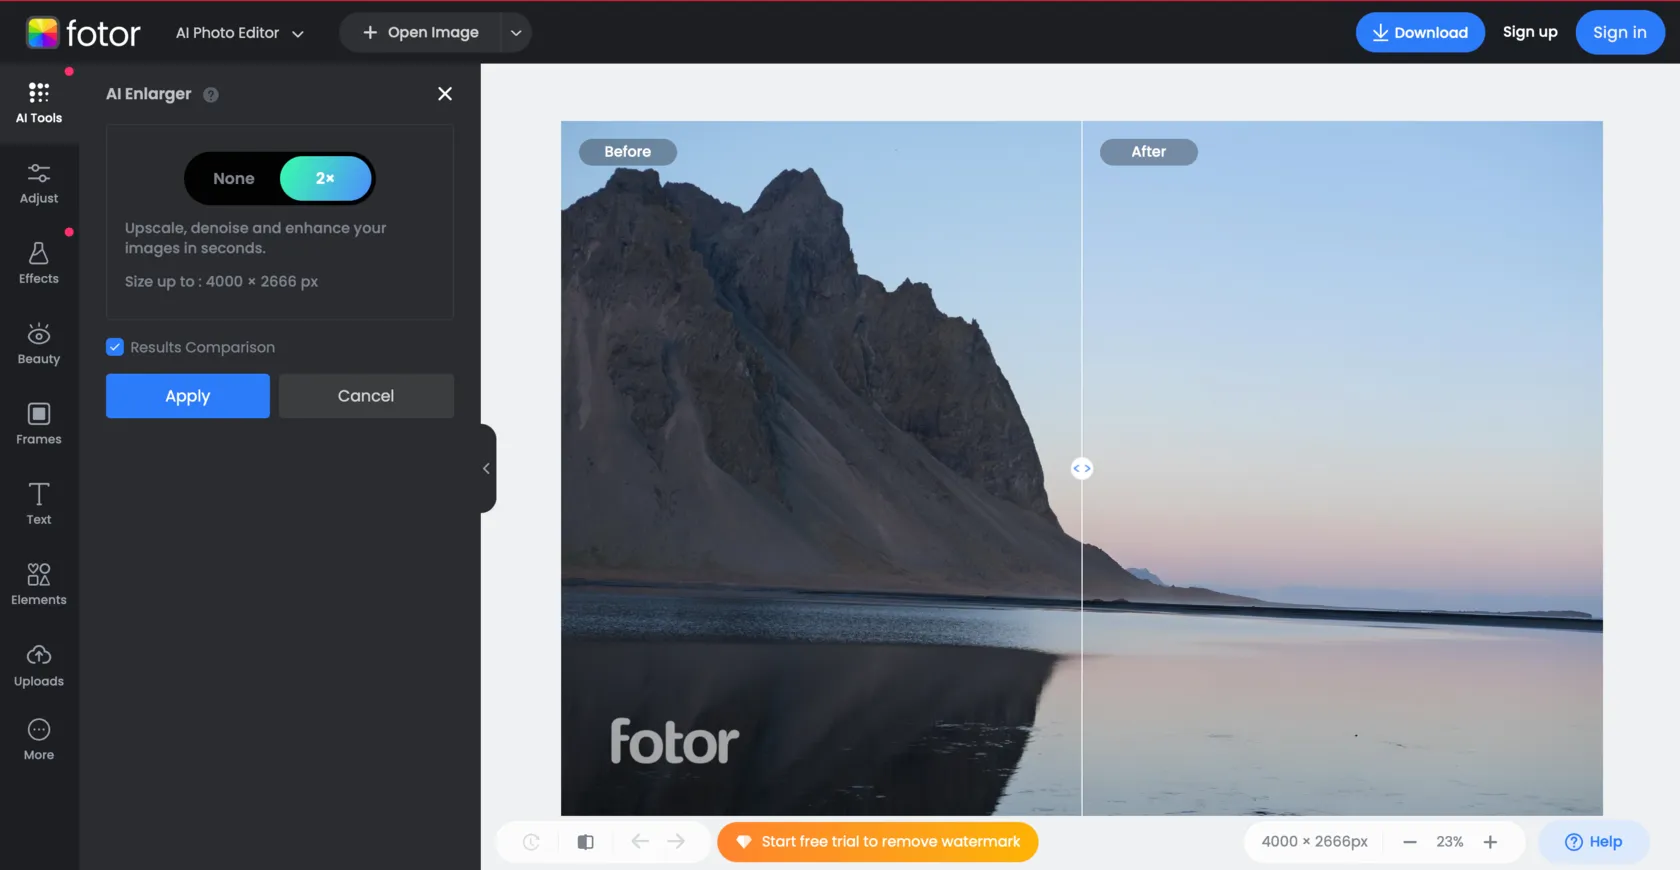Open the Frames panel

coord(39,424)
